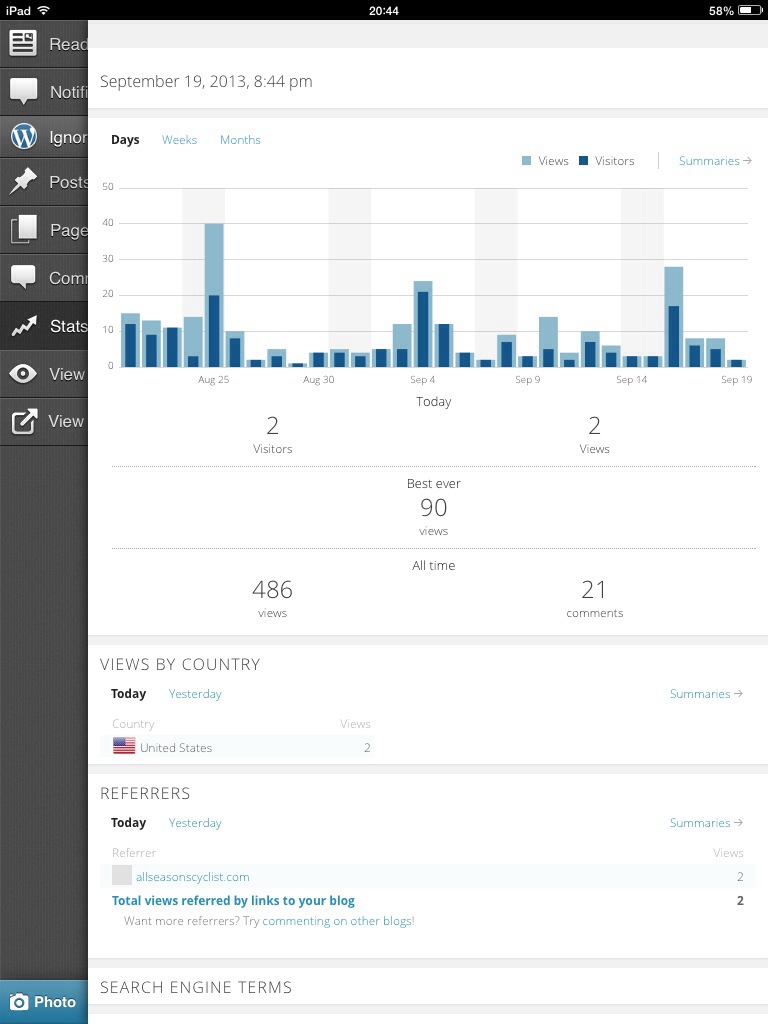
Task: Open Comments via the bubble icon
Action: point(23,277)
